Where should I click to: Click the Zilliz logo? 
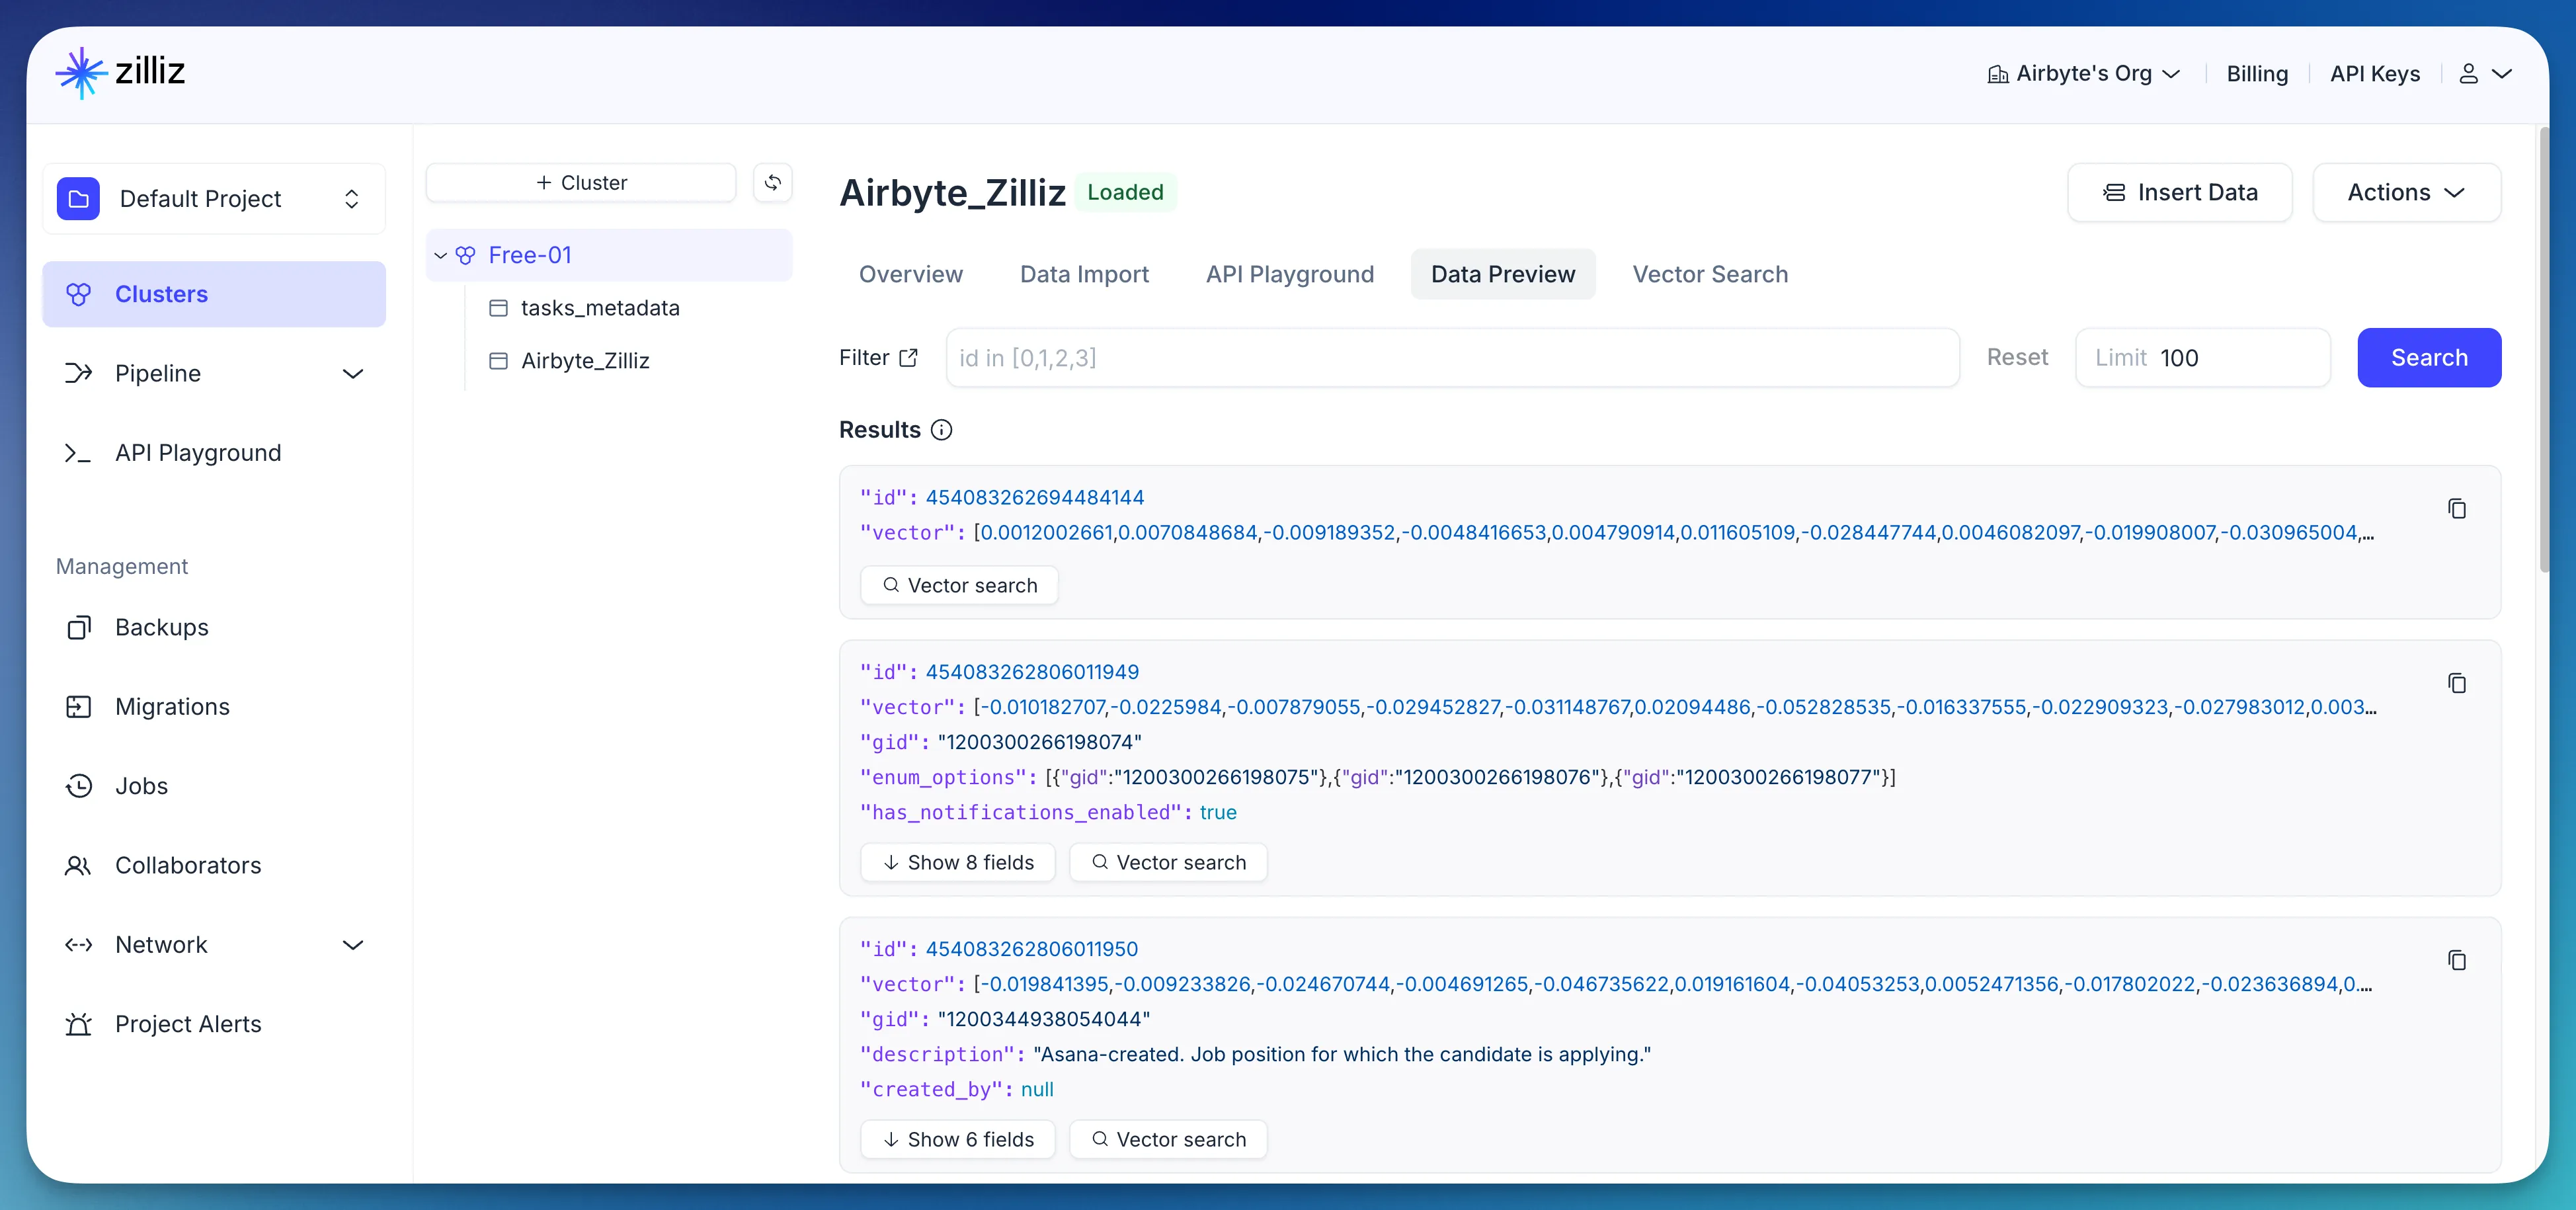120,72
